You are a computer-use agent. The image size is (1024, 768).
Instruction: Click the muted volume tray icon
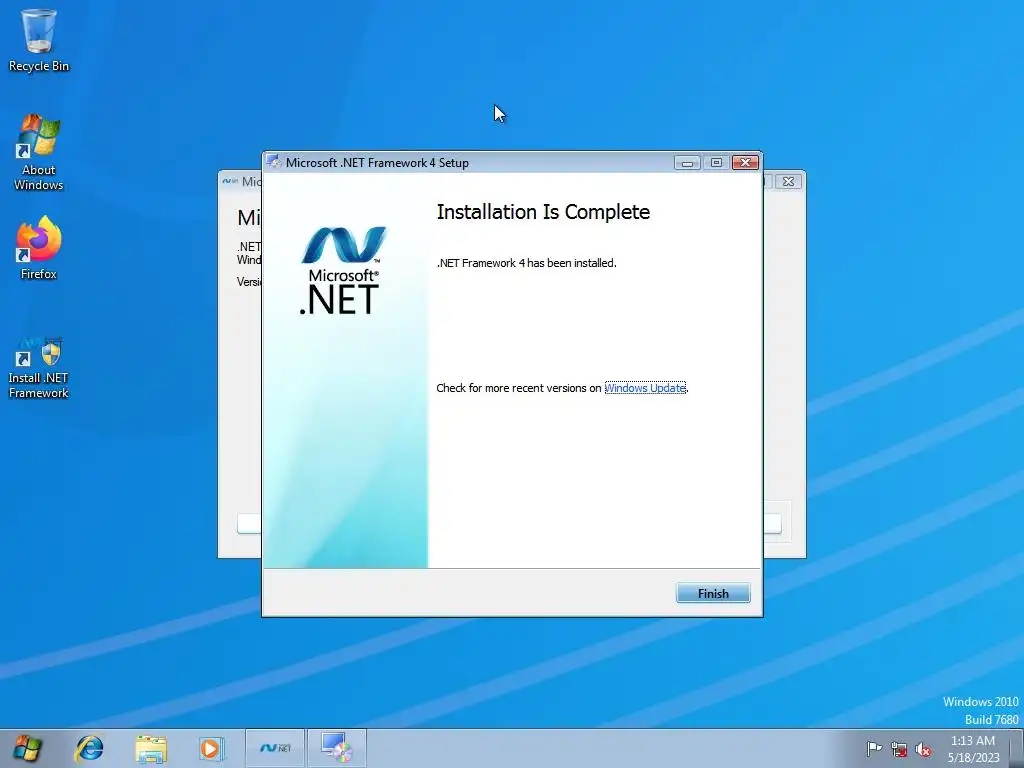point(923,749)
